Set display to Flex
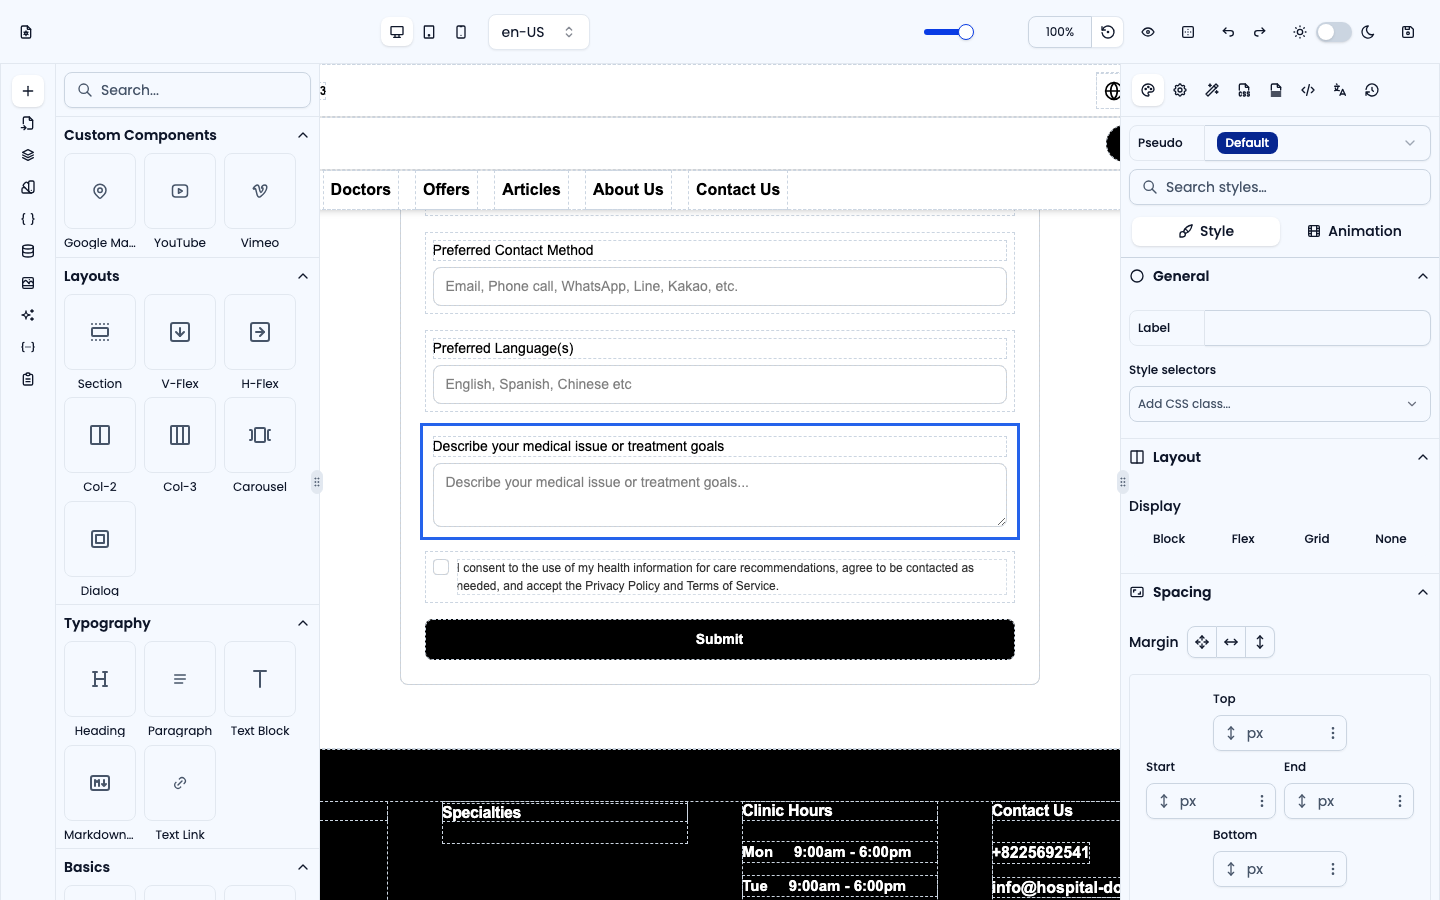This screenshot has width=1440, height=900. (1243, 539)
